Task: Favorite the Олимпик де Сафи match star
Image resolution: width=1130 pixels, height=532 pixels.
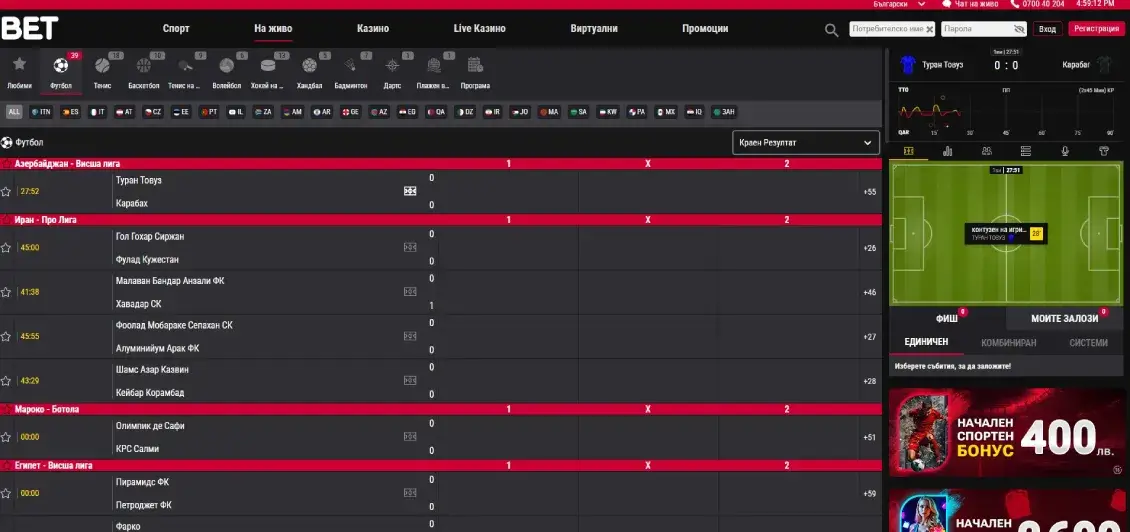Action: [x=6, y=437]
